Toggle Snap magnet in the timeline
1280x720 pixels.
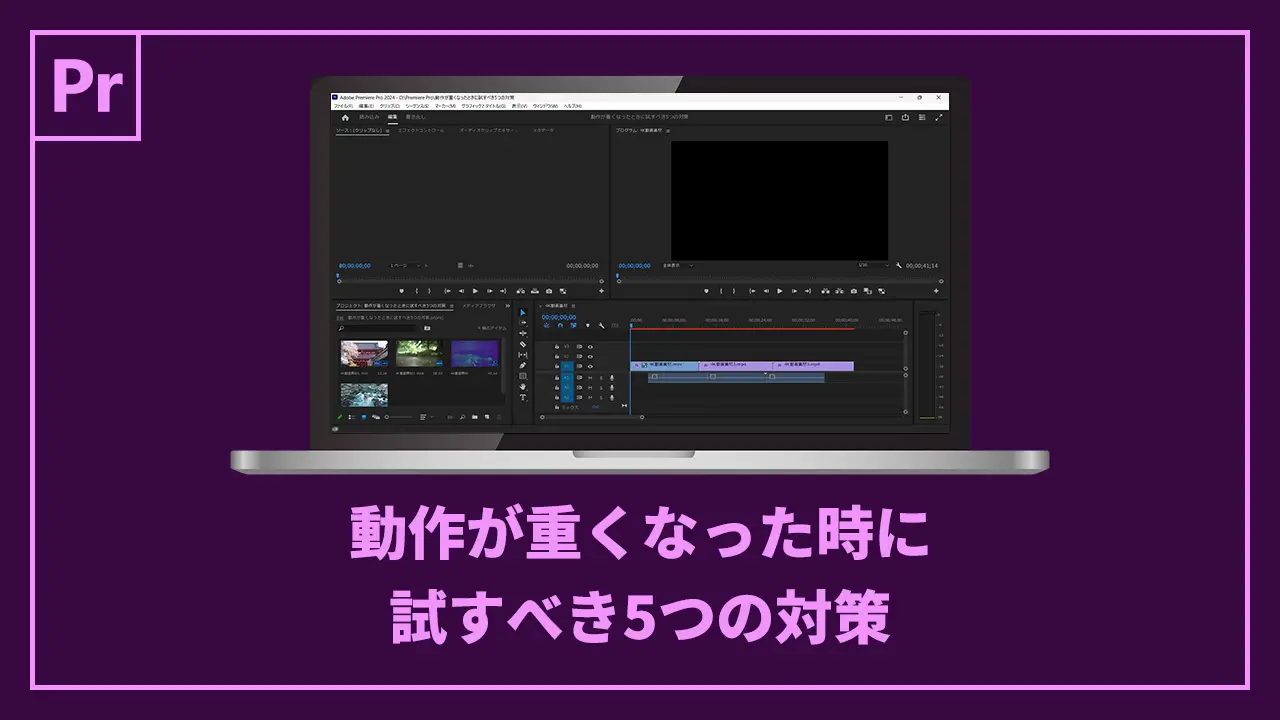click(x=560, y=325)
